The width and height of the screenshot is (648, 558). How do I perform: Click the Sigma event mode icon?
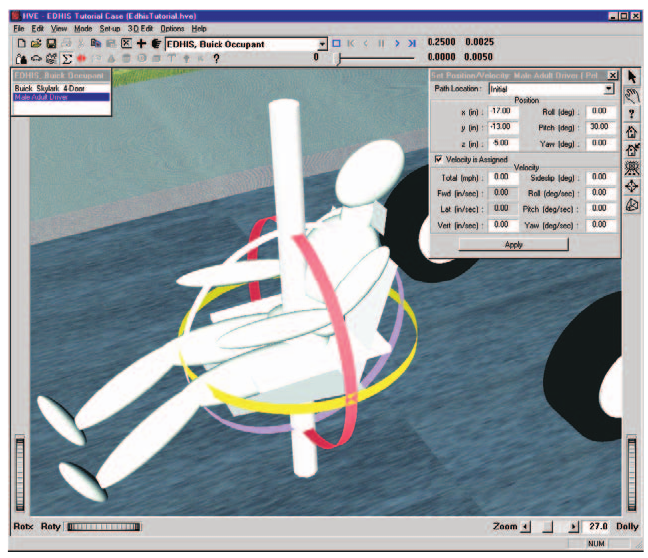(x=66, y=59)
